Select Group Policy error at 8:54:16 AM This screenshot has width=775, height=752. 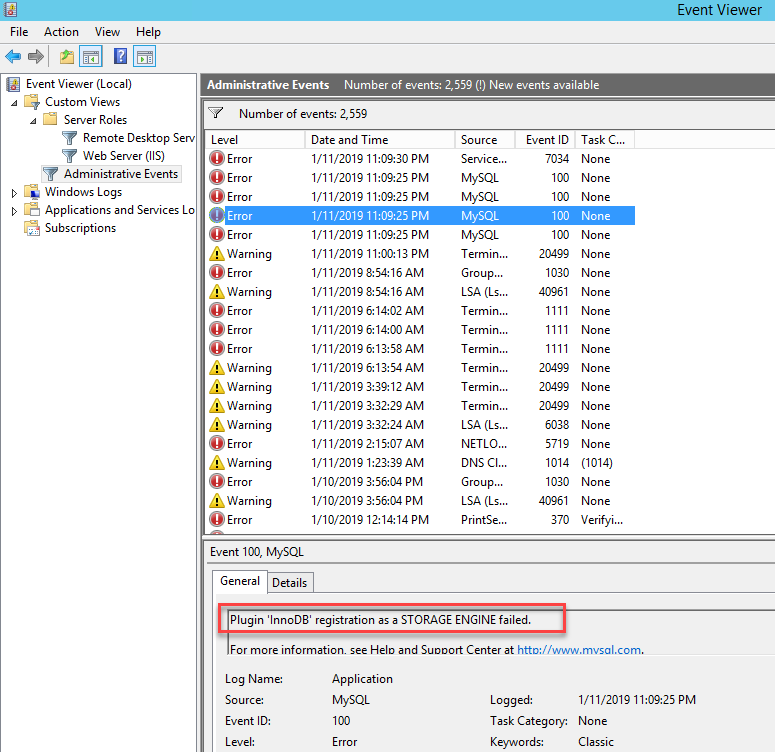pyautogui.click(x=421, y=273)
